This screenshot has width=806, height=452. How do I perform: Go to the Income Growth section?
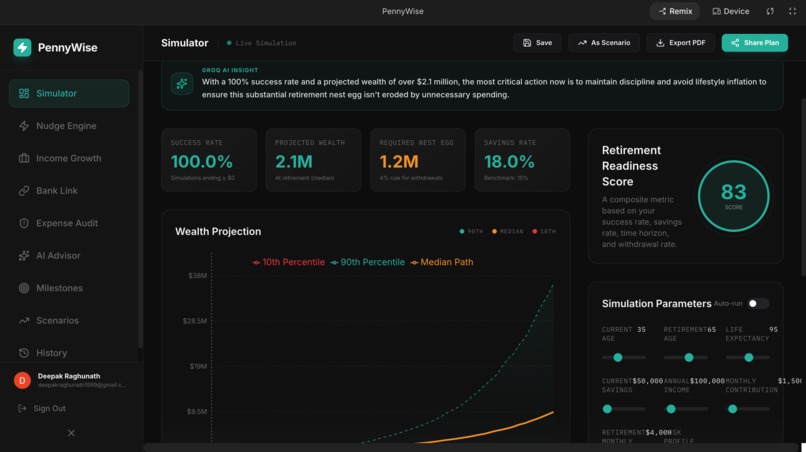pos(69,158)
